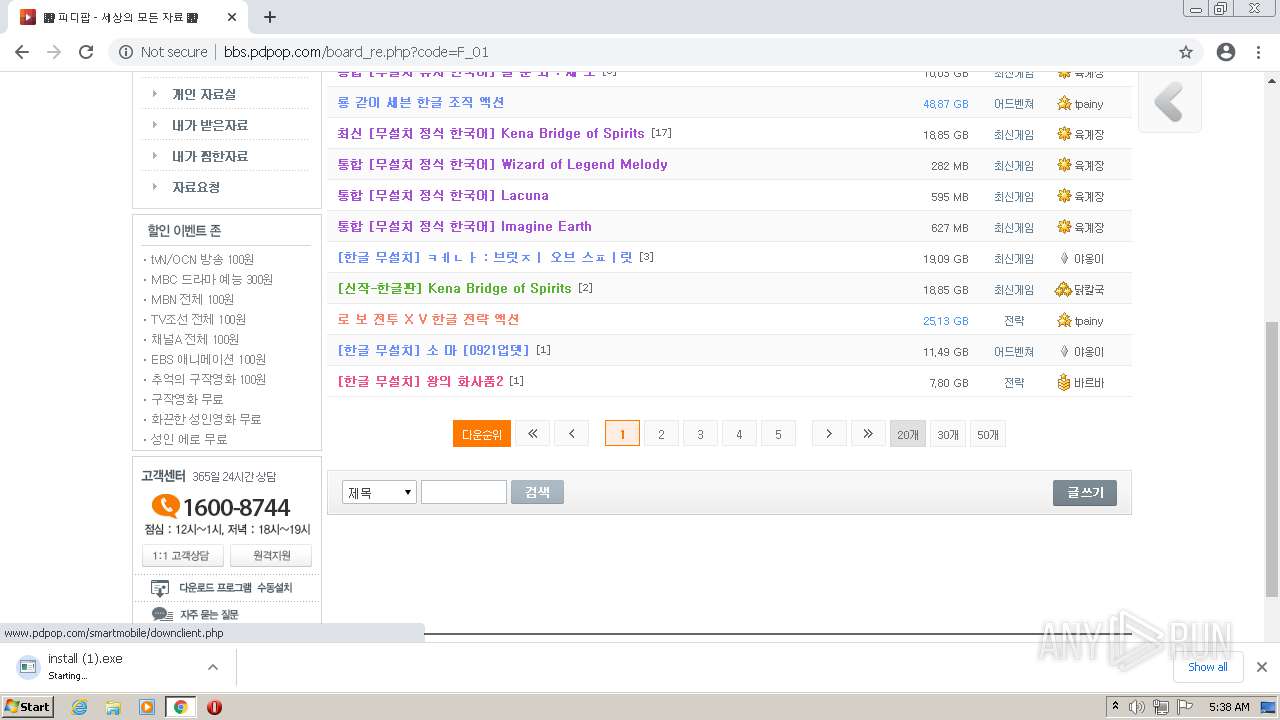Show all downloads
Image resolution: width=1280 pixels, height=720 pixels.
tap(1208, 667)
